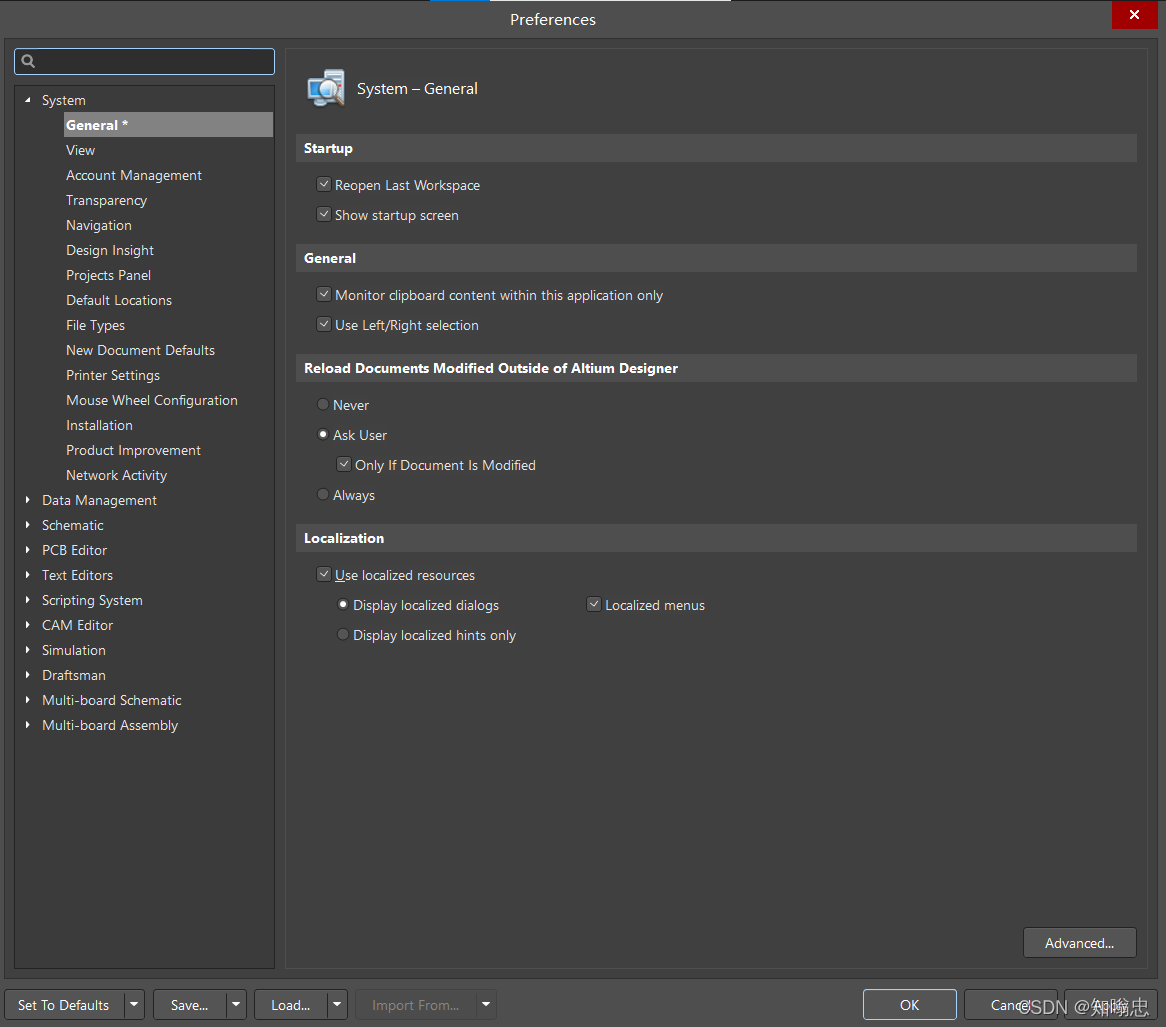
Task: Toggle Use Left/Right selection checkbox
Action: tap(323, 324)
